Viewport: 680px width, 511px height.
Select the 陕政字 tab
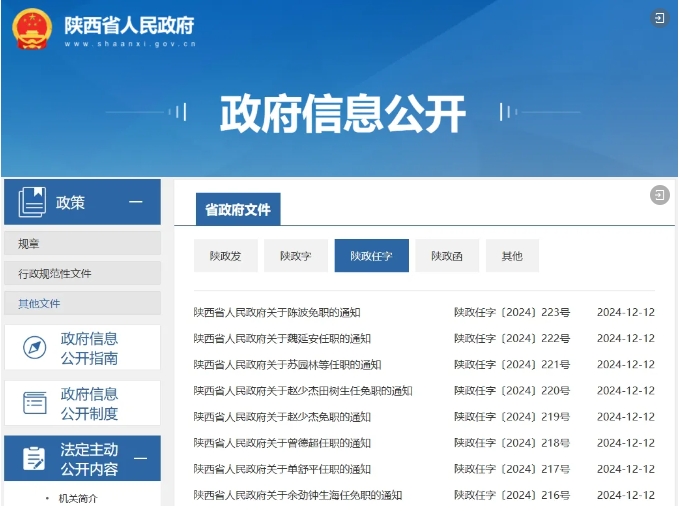click(x=295, y=256)
